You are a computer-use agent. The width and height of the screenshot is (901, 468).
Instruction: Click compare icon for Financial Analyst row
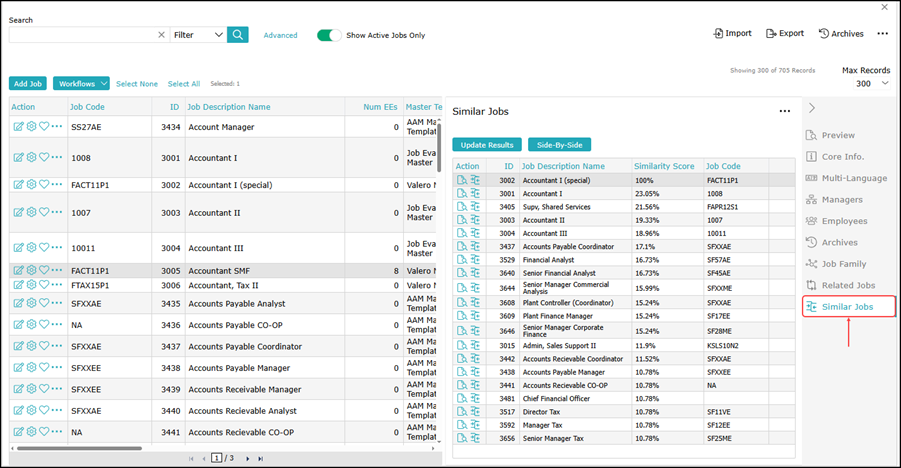coord(475,259)
